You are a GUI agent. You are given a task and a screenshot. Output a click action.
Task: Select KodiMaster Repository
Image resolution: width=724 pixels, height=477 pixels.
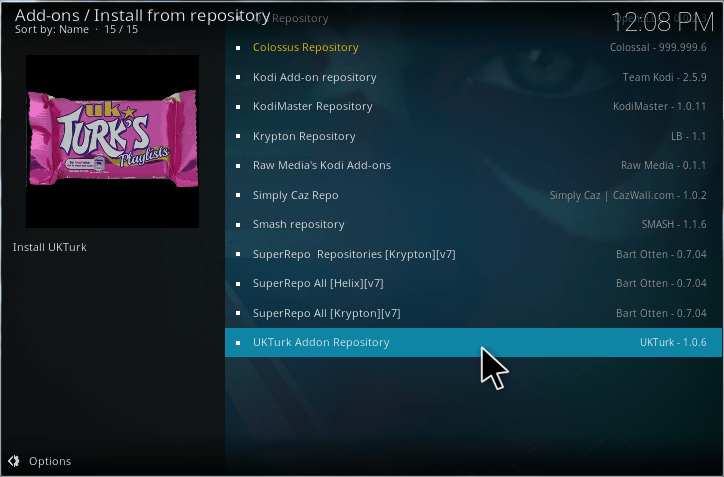tap(473, 107)
